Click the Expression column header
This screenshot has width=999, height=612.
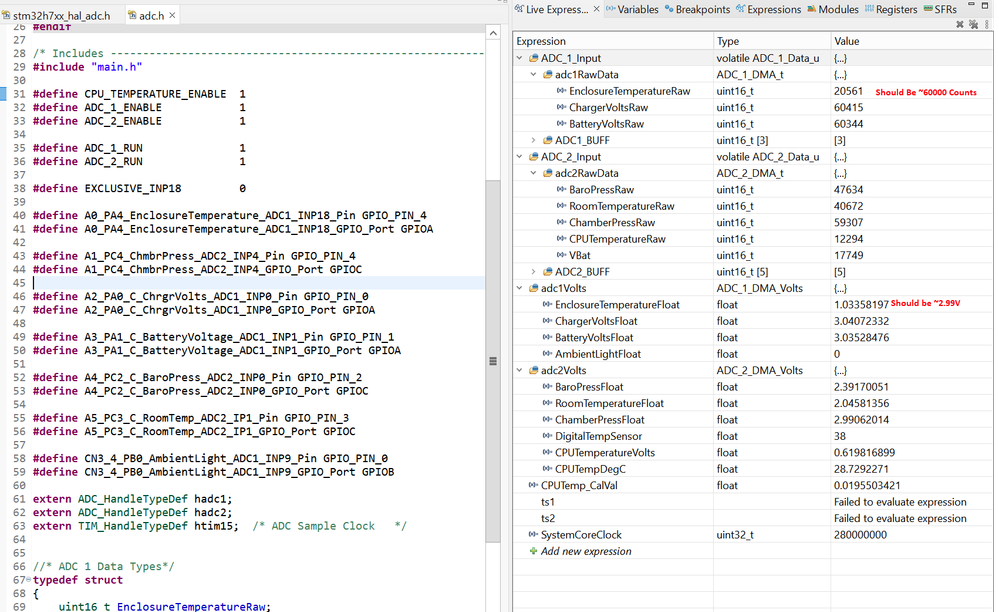(x=613, y=41)
